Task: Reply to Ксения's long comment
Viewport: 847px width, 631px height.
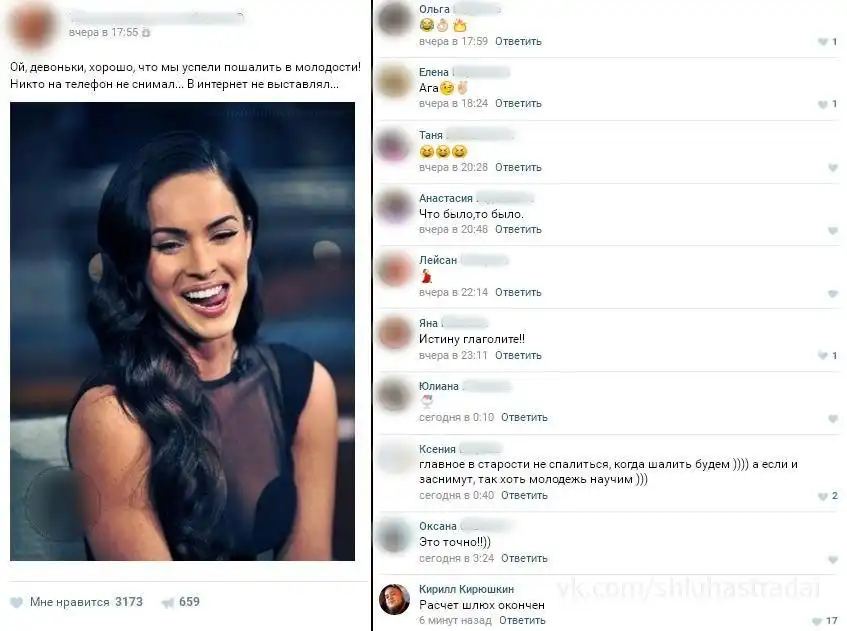Action: 524,495
